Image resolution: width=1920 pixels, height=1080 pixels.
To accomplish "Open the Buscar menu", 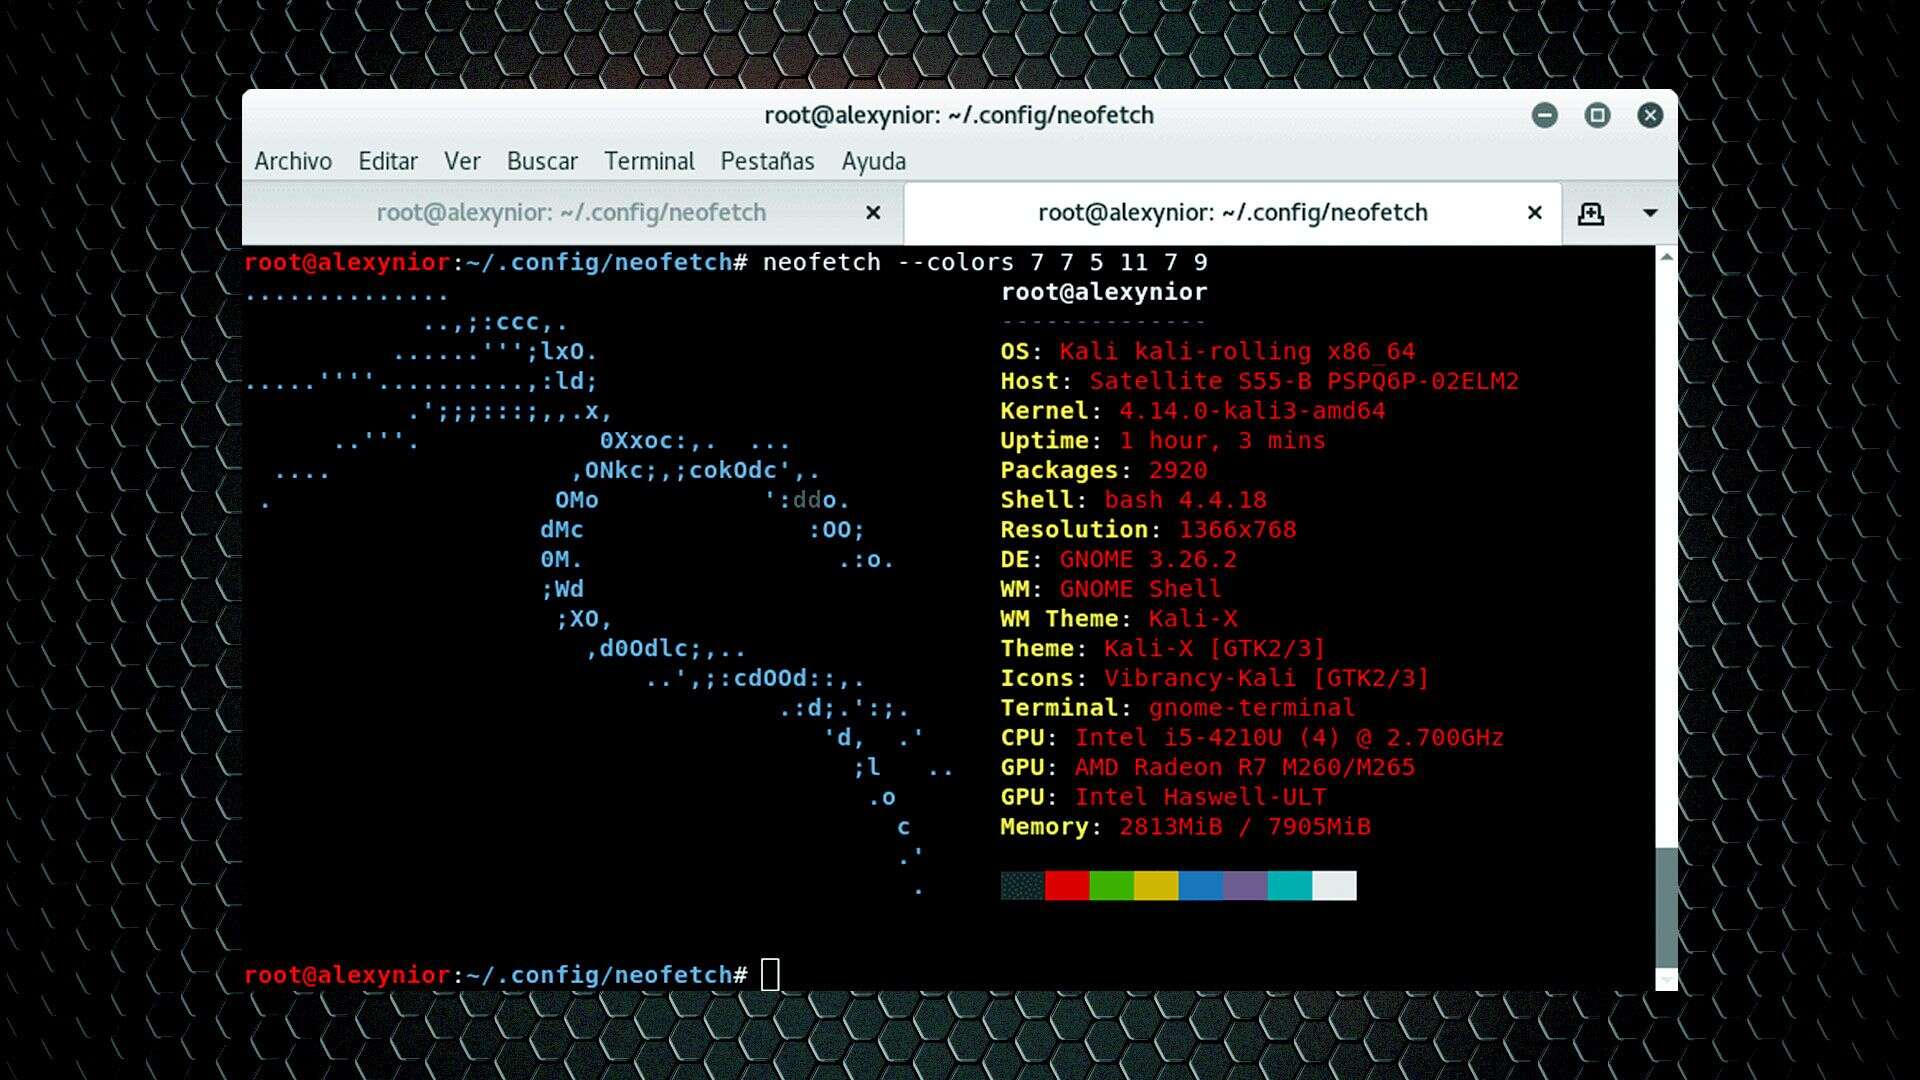I will point(542,160).
